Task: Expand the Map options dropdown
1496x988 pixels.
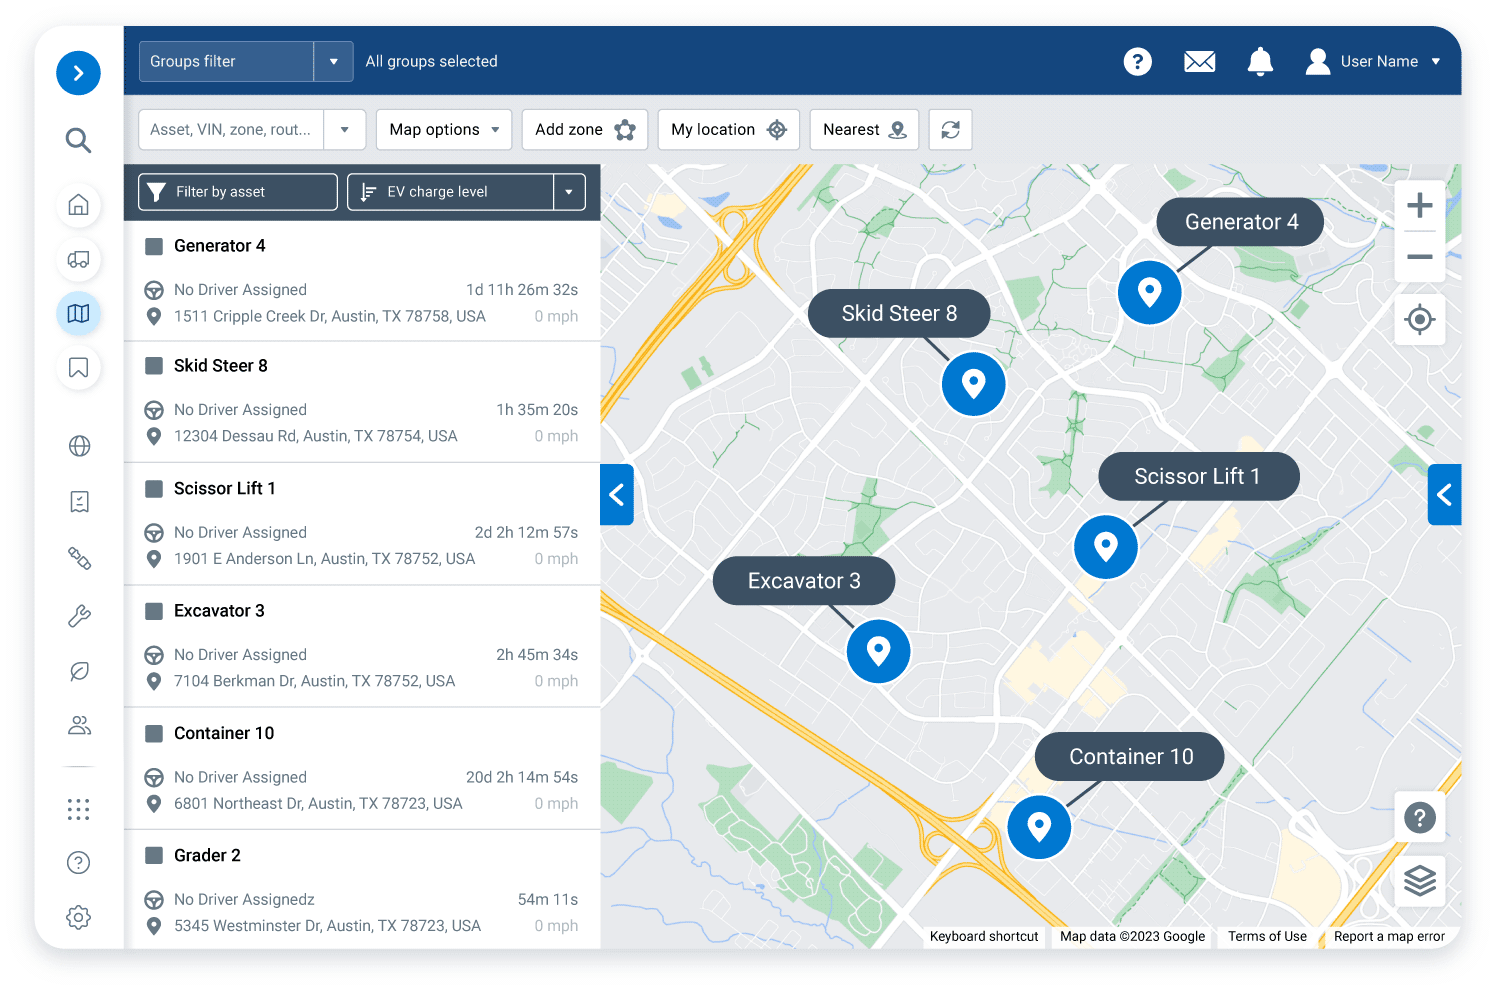Action: click(x=443, y=129)
